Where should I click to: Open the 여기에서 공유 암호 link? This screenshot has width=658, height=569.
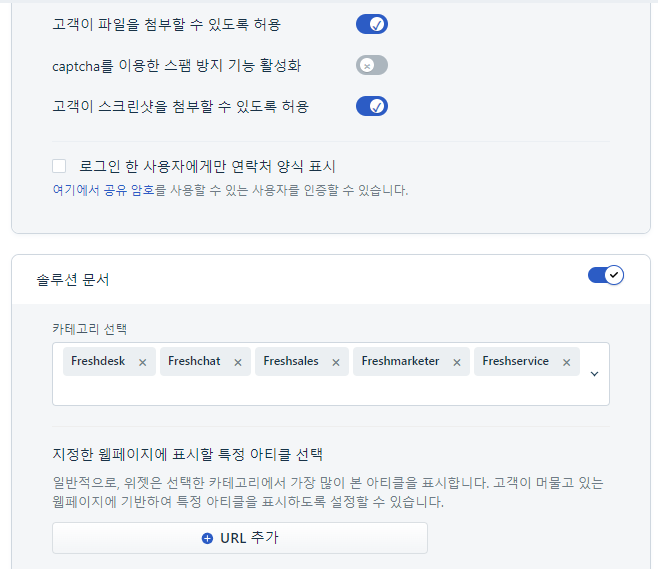(103, 190)
